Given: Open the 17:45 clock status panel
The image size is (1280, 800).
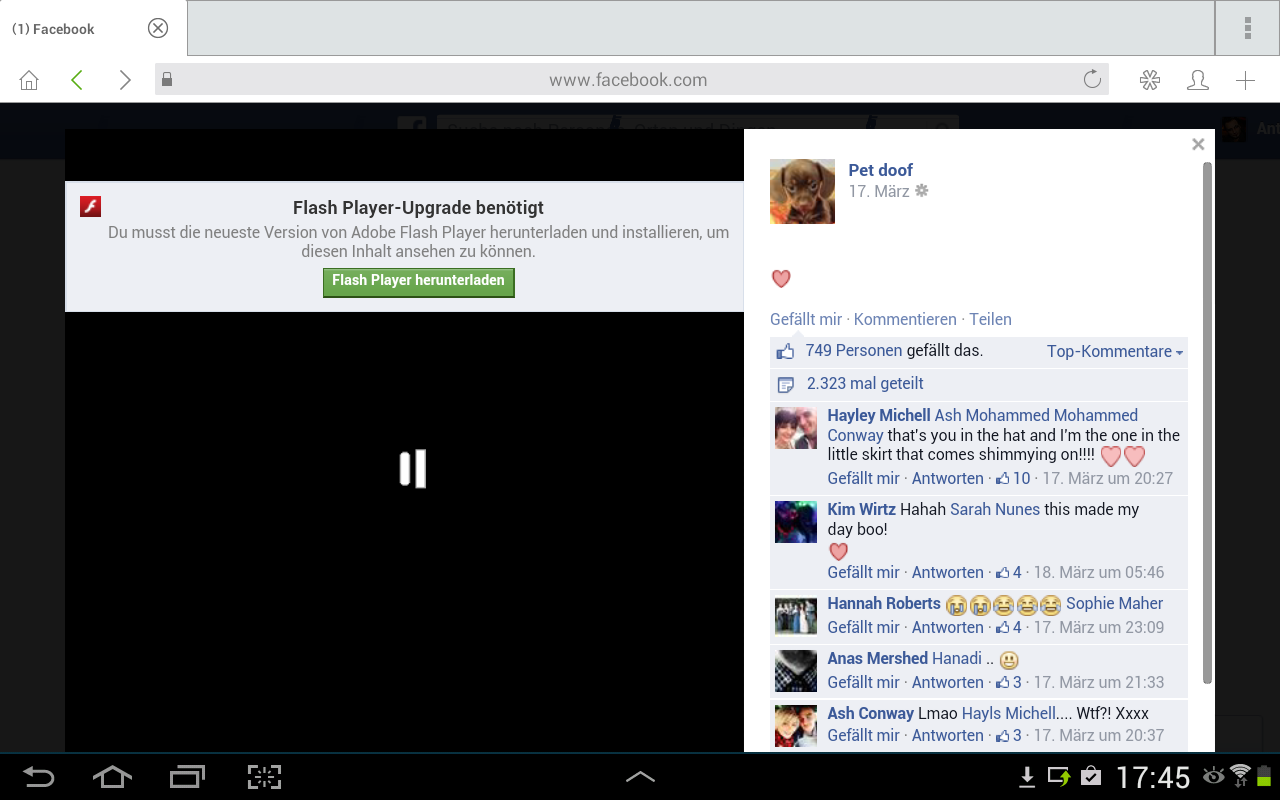Looking at the screenshot, I should pos(1153,777).
